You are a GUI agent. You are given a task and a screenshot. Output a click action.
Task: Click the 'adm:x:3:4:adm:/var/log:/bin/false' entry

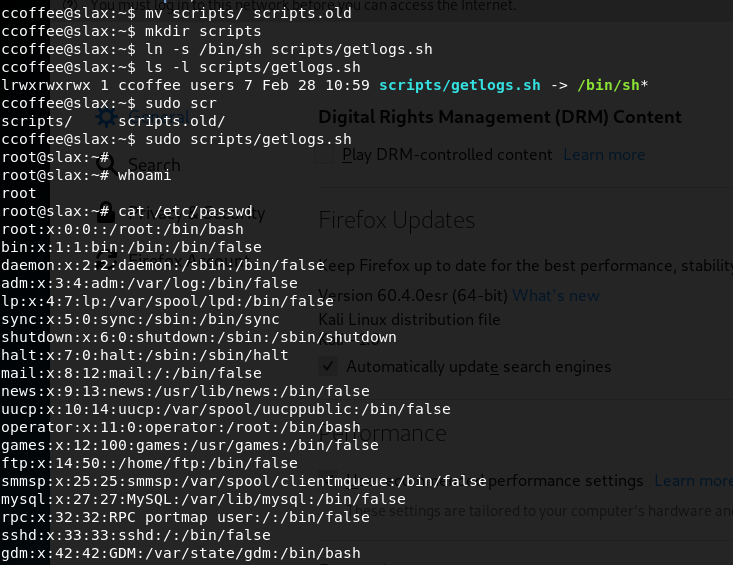[x=150, y=283]
